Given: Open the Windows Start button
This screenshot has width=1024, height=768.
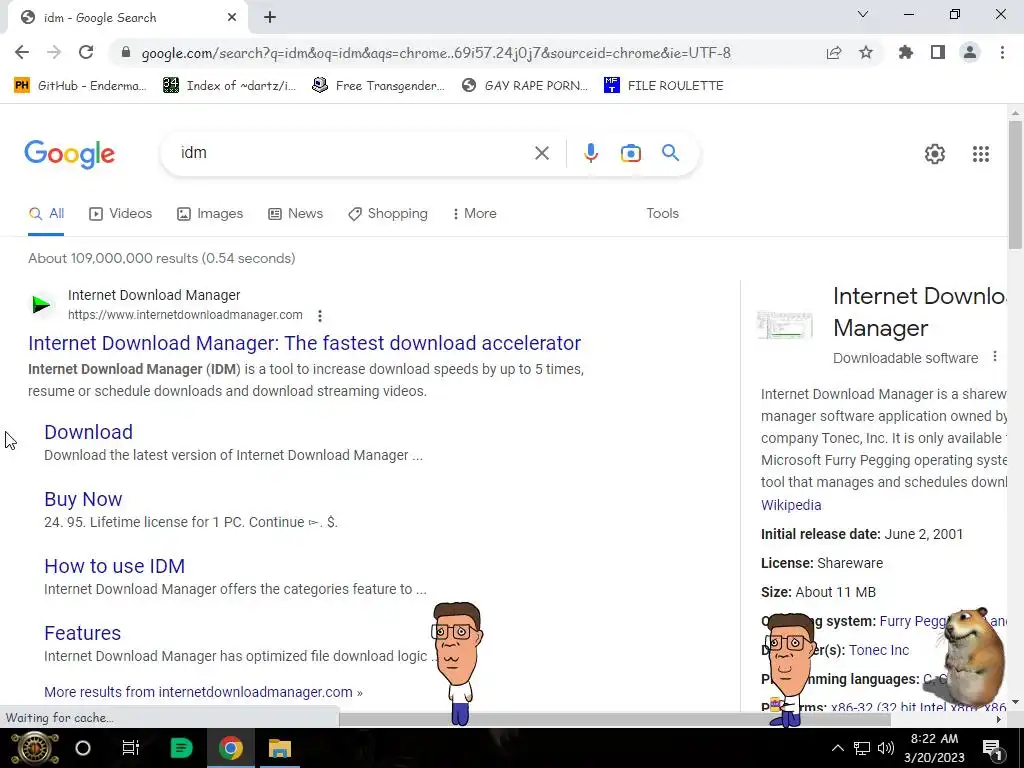Looking at the screenshot, I should coord(35,748).
